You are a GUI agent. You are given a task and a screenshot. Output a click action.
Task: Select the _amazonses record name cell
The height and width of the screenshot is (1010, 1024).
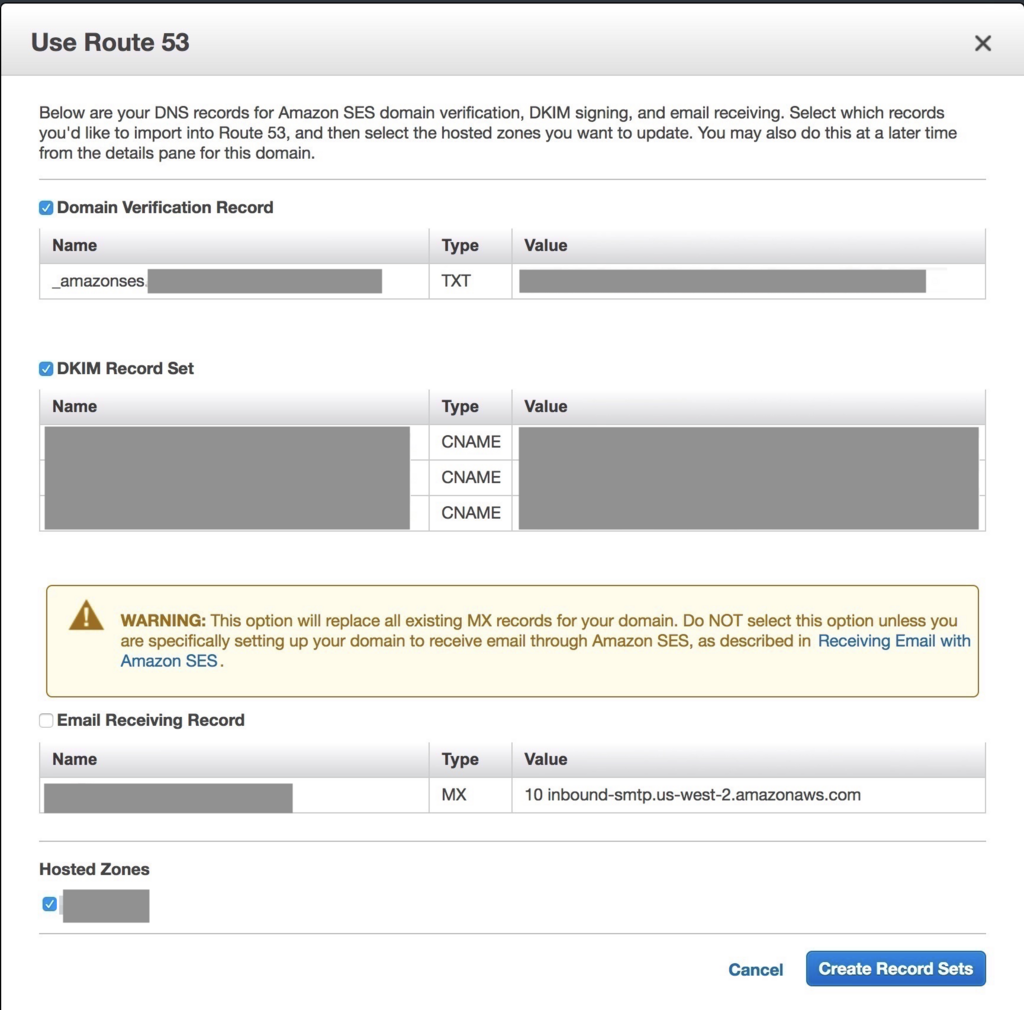click(x=234, y=281)
